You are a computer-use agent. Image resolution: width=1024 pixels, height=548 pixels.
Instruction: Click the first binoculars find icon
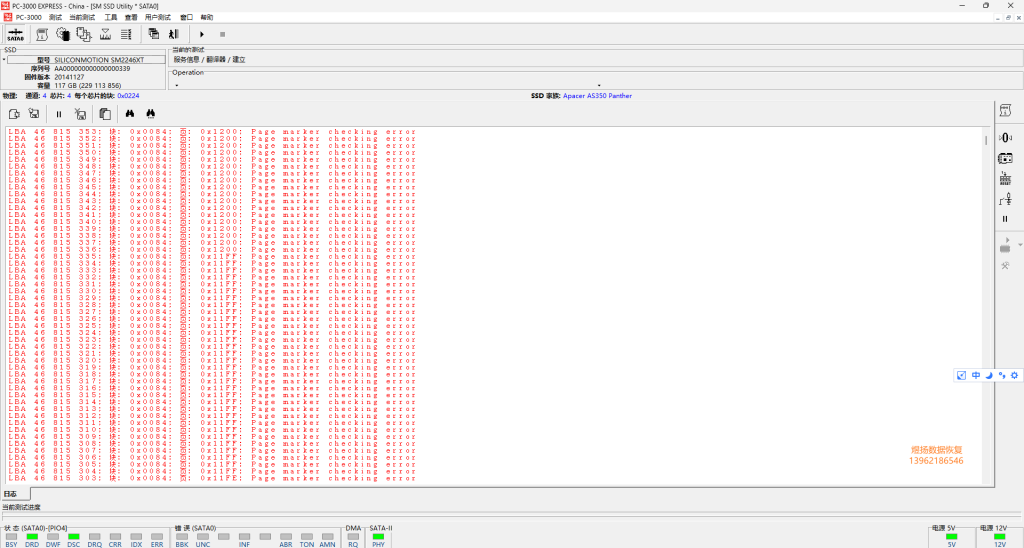130,114
